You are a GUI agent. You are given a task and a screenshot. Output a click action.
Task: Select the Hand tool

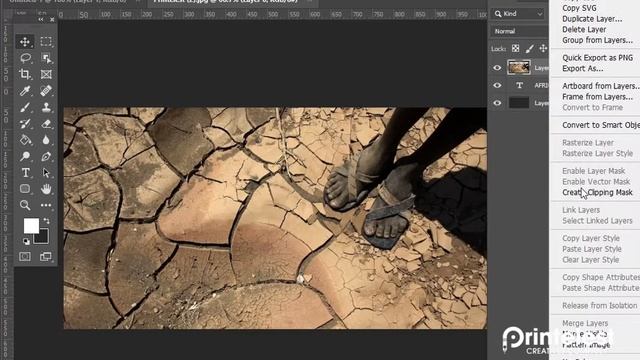click(x=46, y=189)
